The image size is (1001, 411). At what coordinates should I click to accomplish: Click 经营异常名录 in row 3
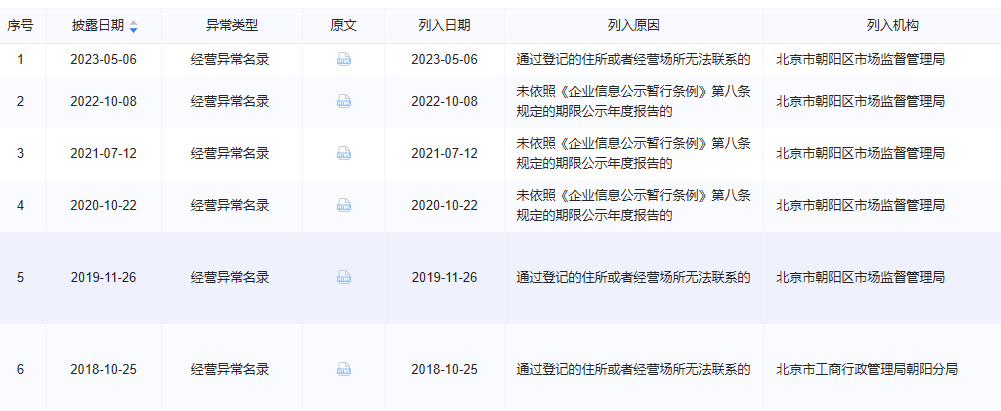tap(230, 153)
